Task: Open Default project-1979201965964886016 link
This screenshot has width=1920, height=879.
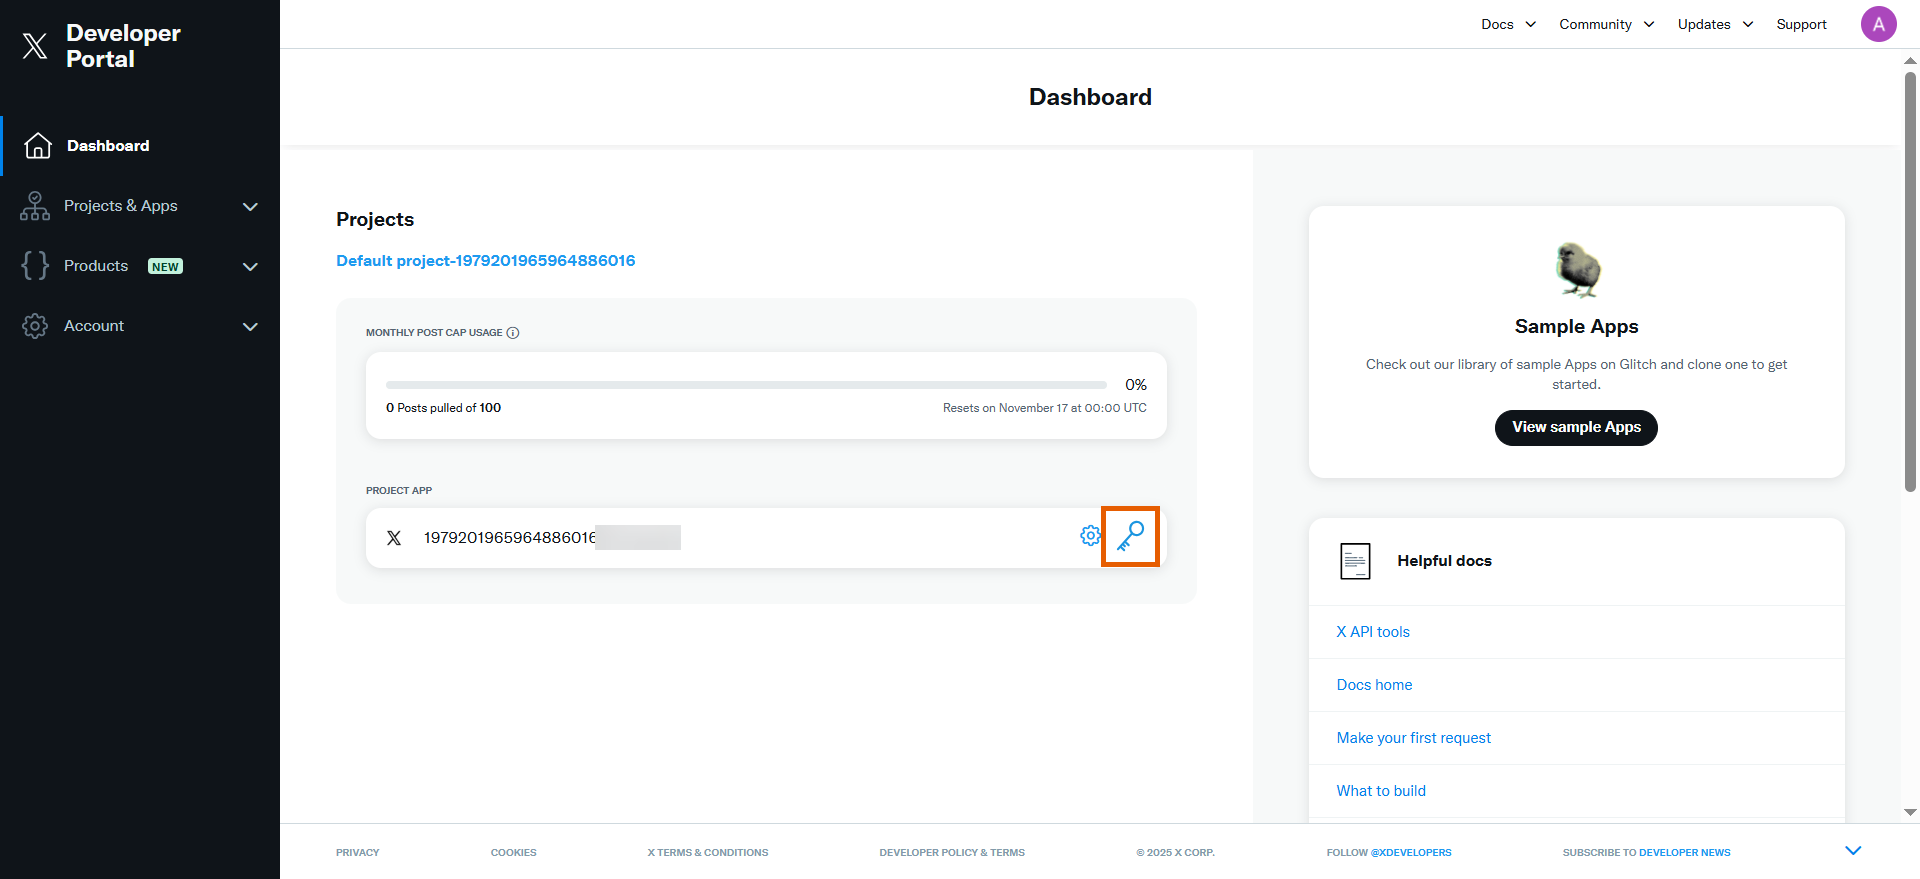Action: point(486,260)
